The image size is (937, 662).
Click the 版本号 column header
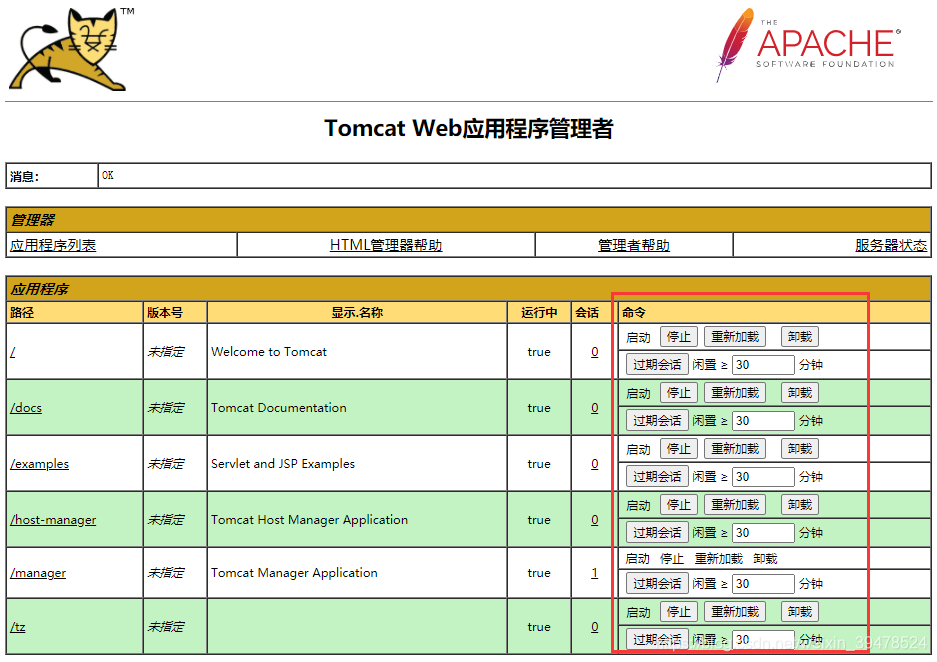click(x=165, y=312)
